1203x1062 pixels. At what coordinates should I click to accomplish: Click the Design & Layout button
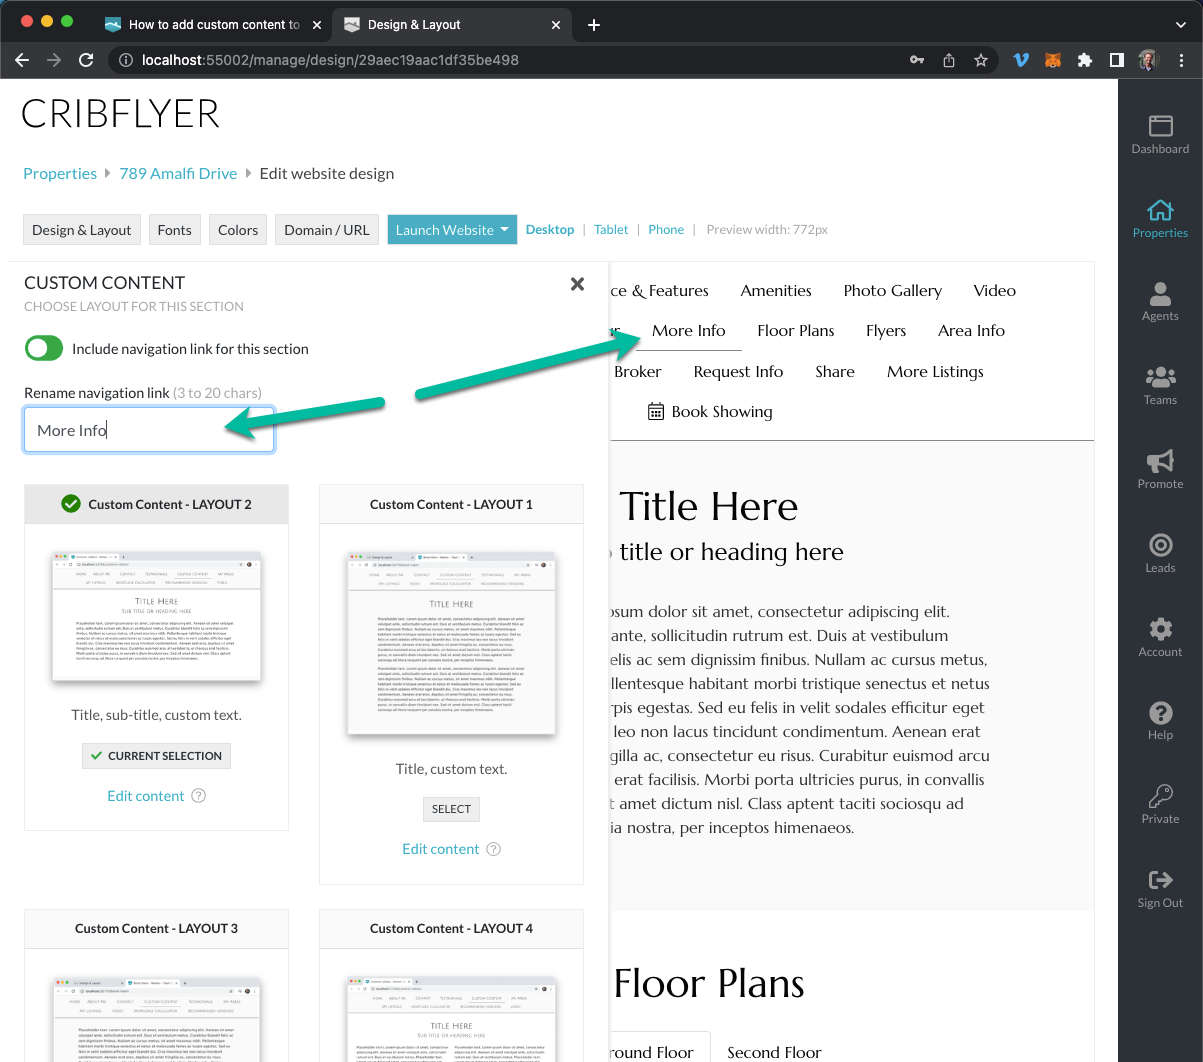click(82, 230)
